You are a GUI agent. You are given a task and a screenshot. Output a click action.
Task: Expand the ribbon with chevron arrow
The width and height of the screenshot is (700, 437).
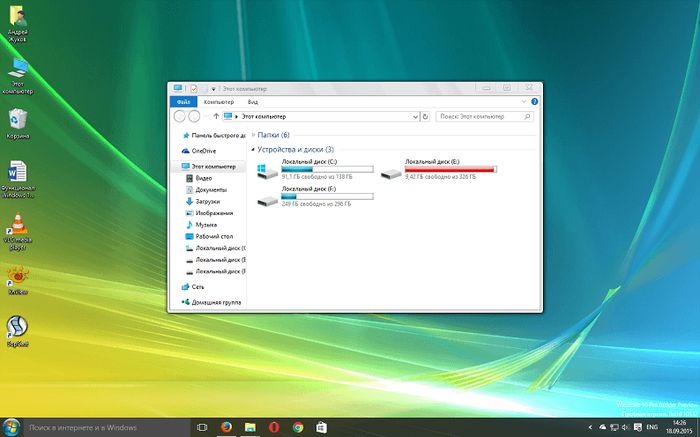(x=526, y=101)
